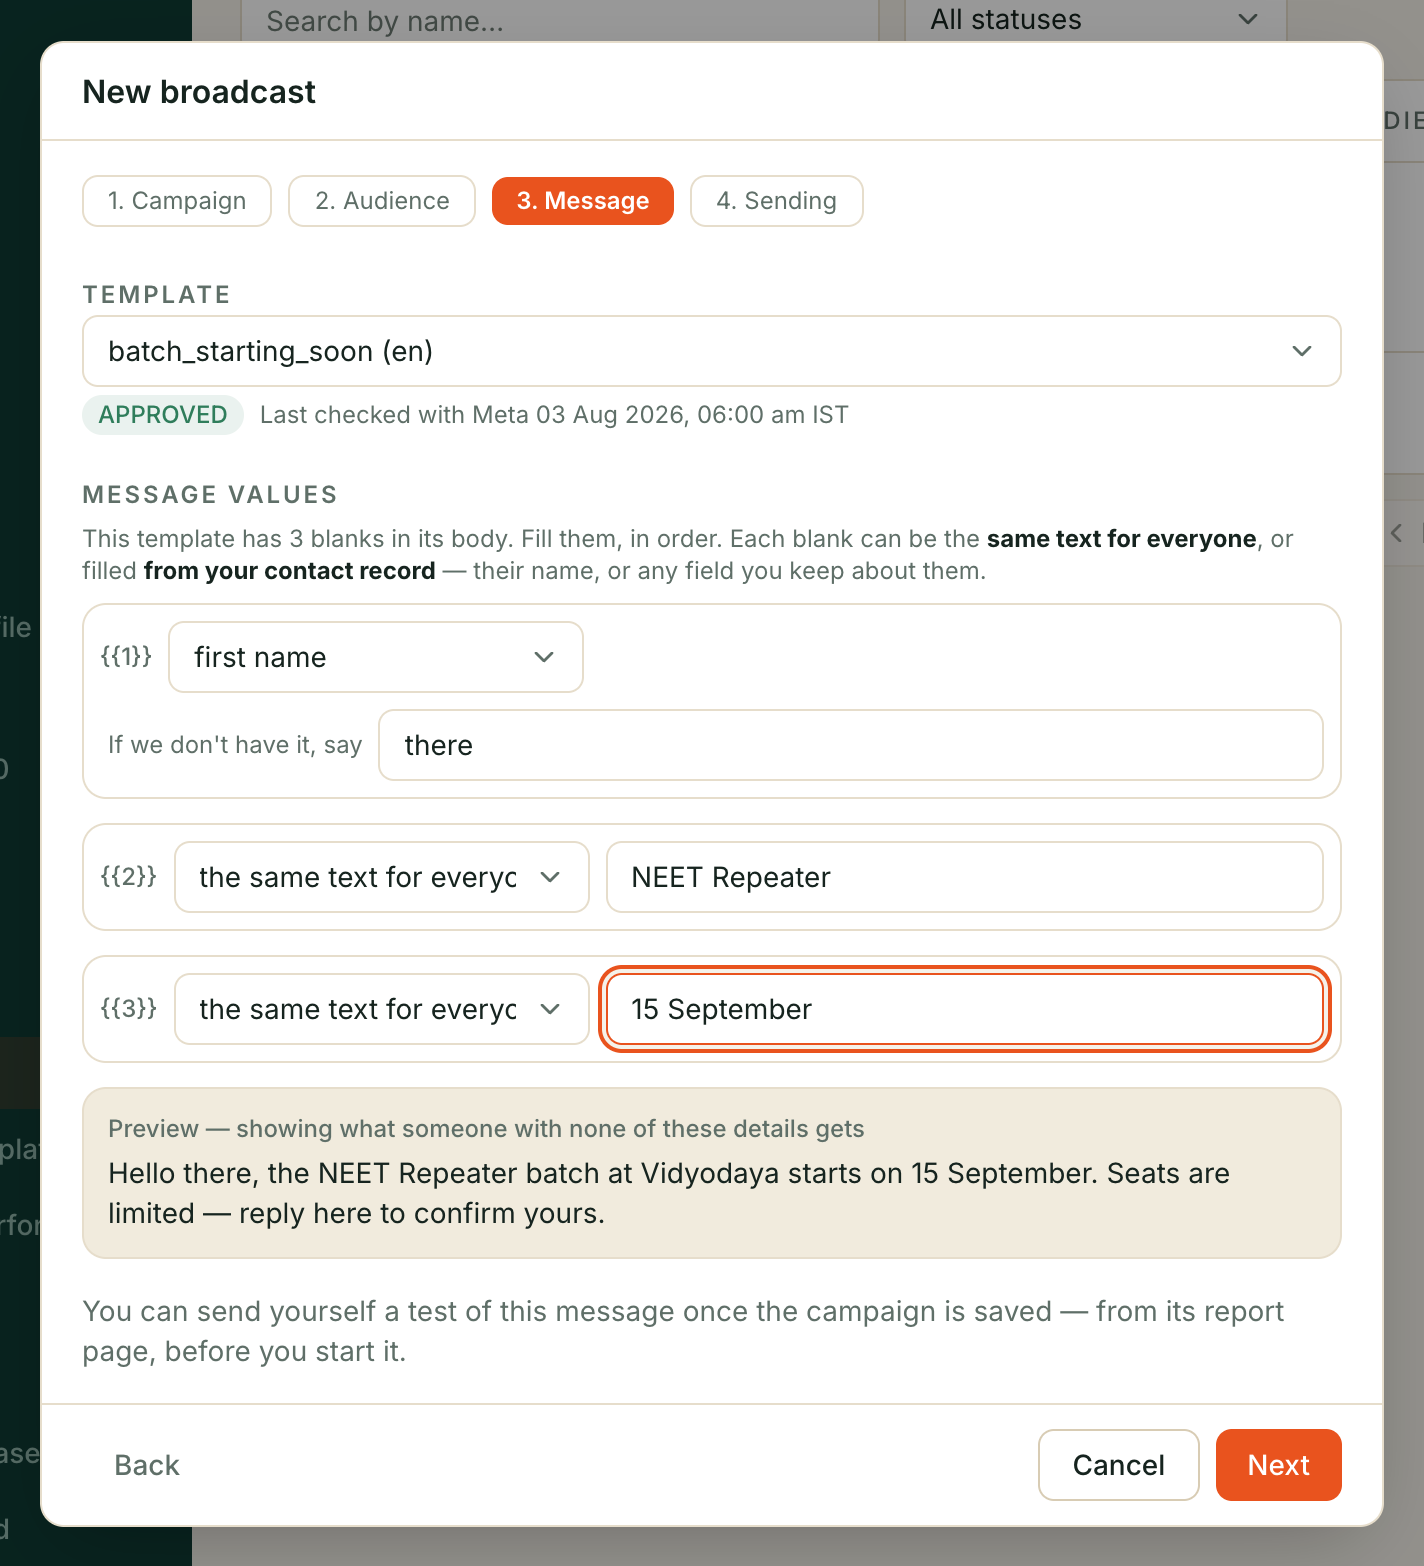This screenshot has height=1566, width=1424.
Task: Click the 'If we don't have it, say' label
Action: (x=235, y=745)
